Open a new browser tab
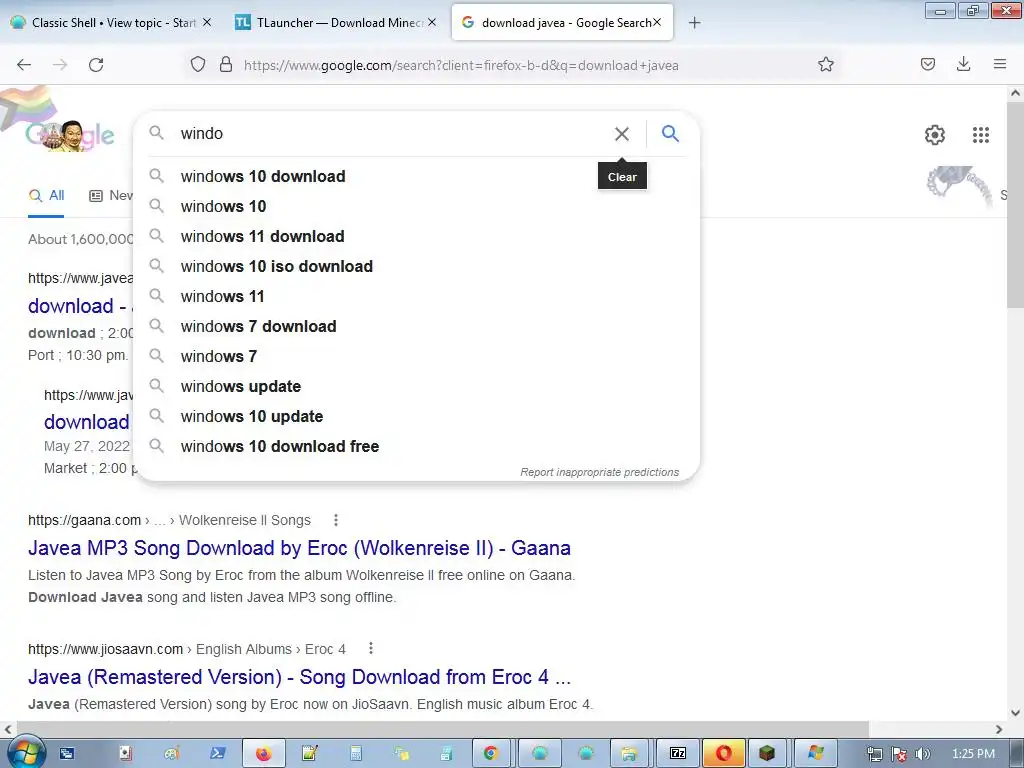The image size is (1024, 768). coord(694,23)
